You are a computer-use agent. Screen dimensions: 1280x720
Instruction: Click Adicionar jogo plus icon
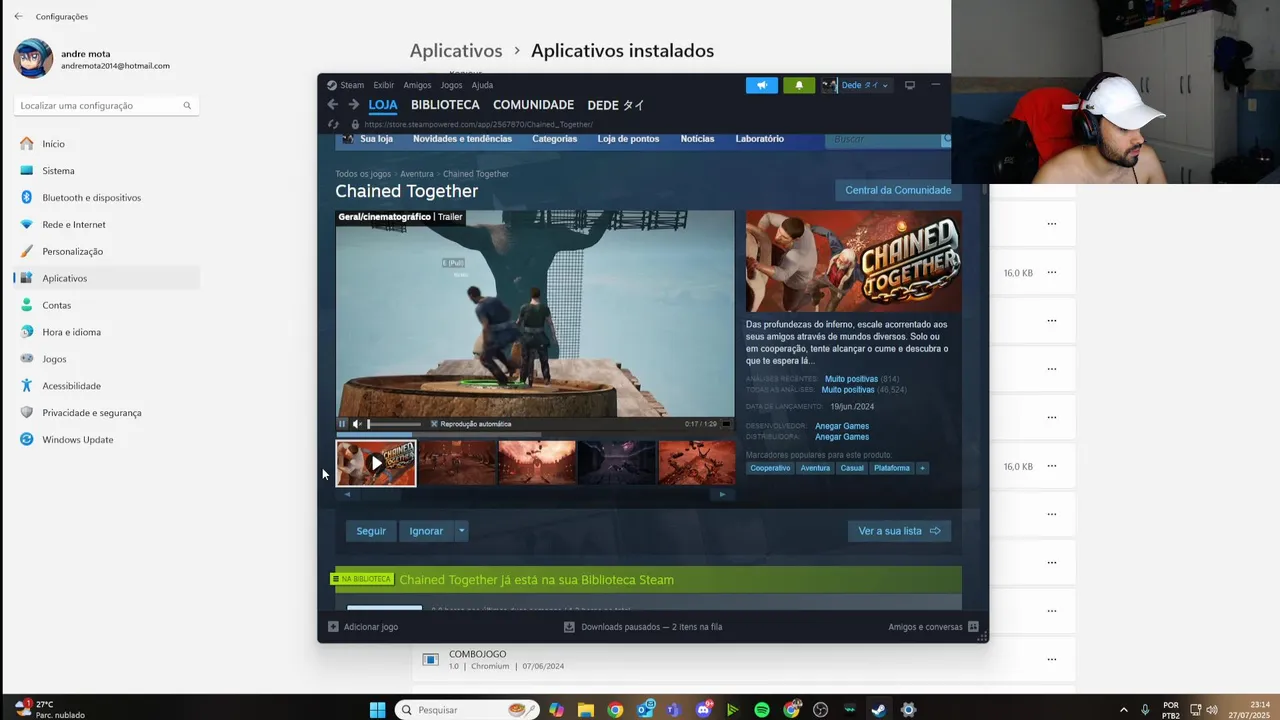tap(334, 627)
